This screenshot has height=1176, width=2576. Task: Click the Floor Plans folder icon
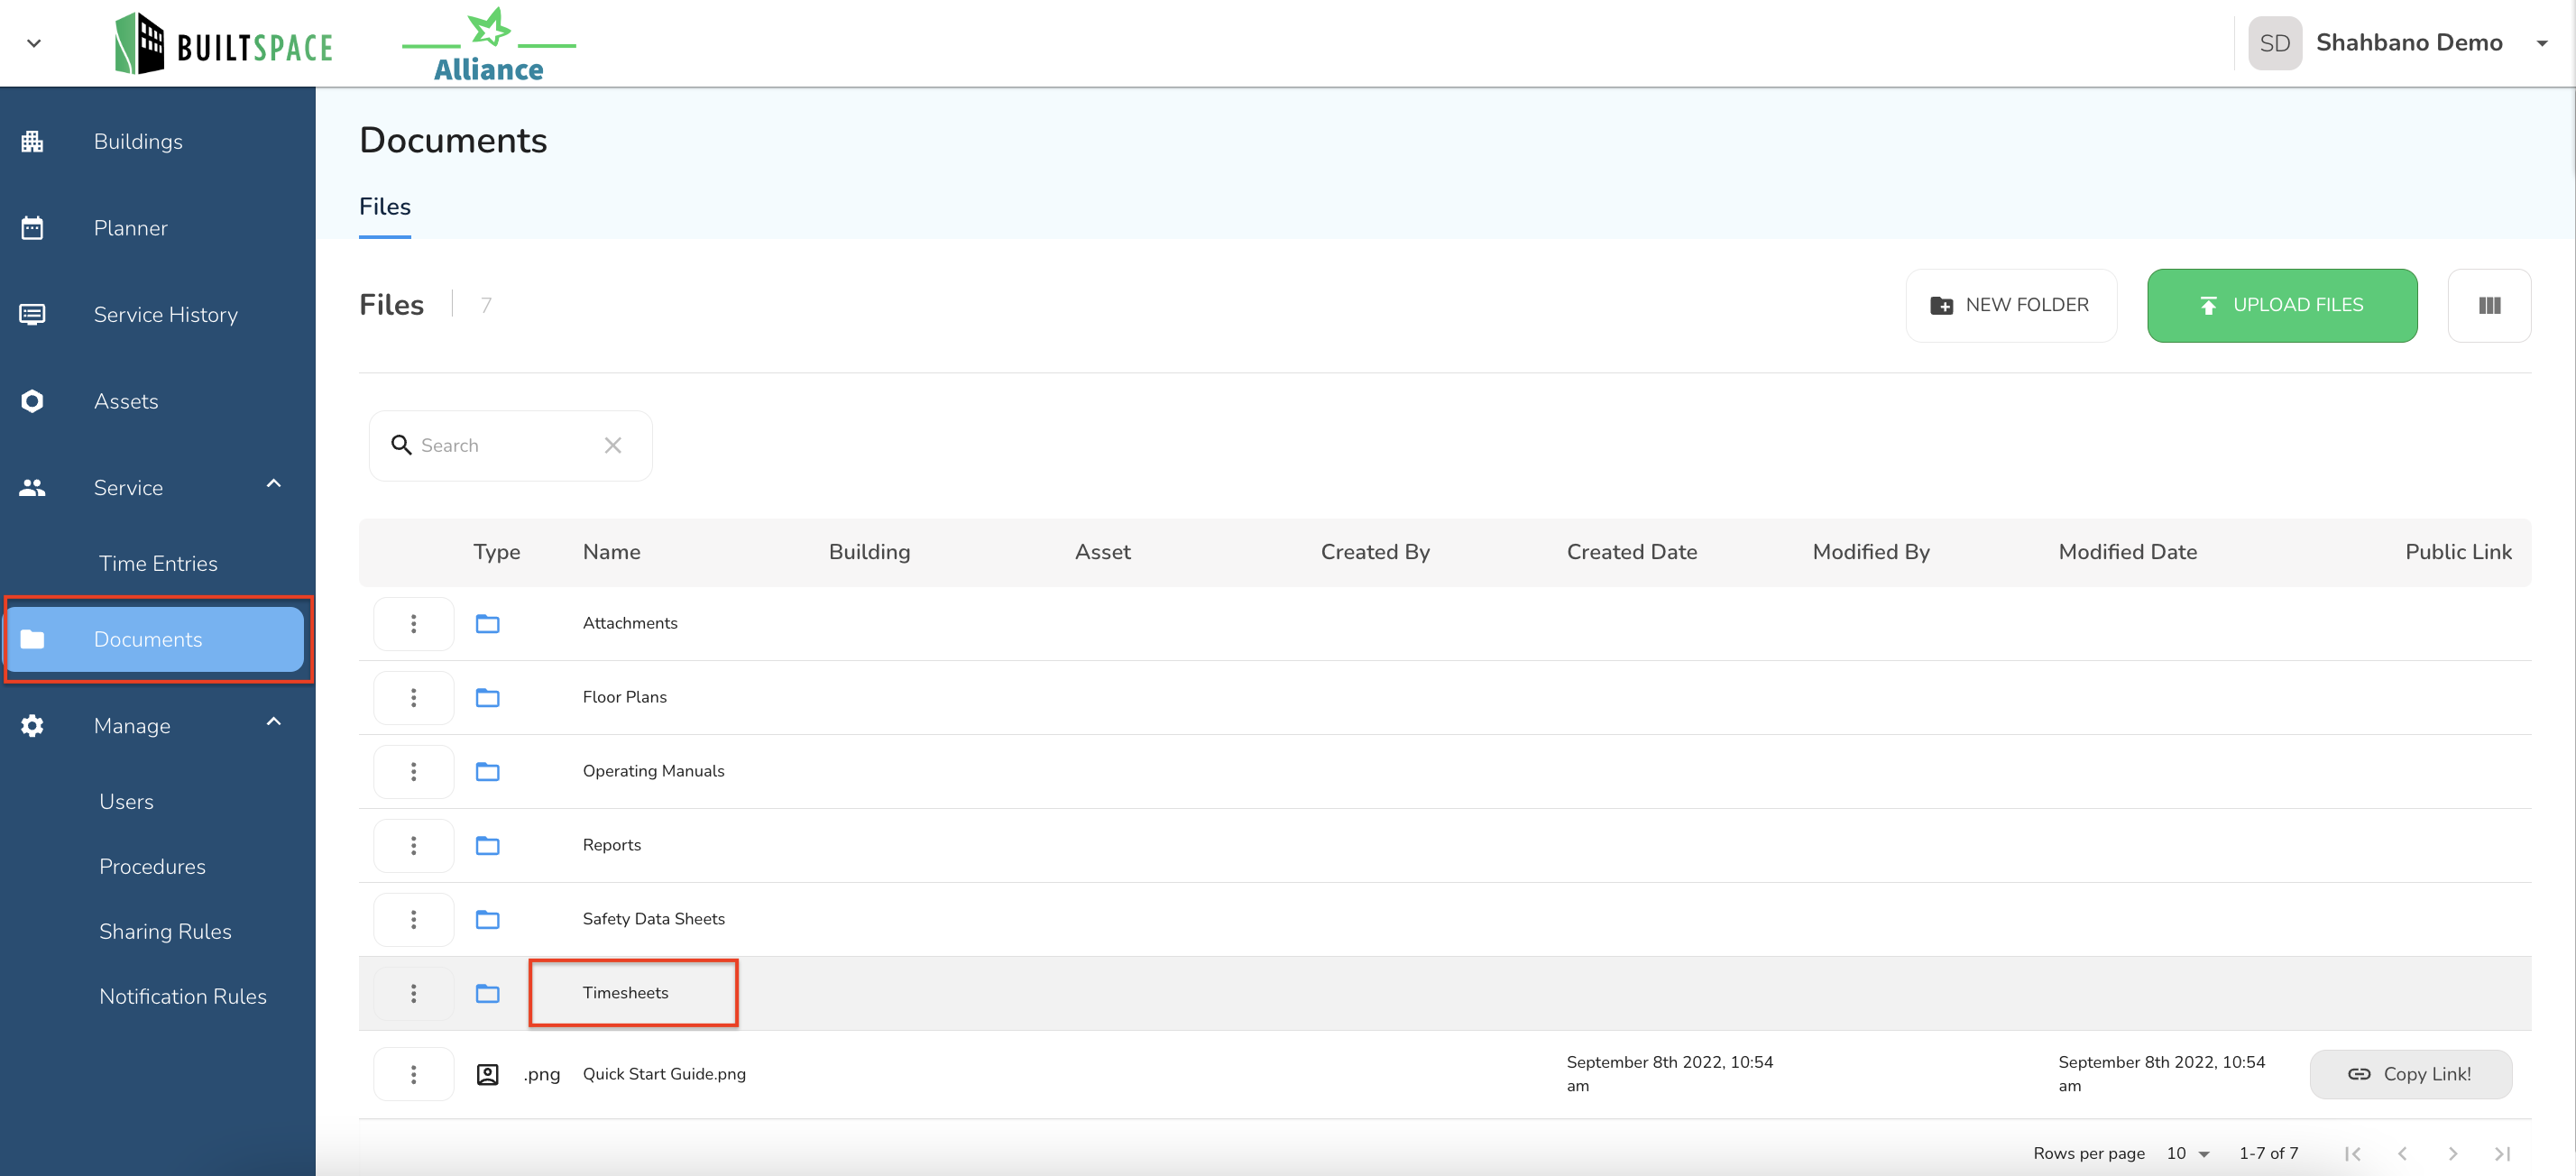point(487,697)
